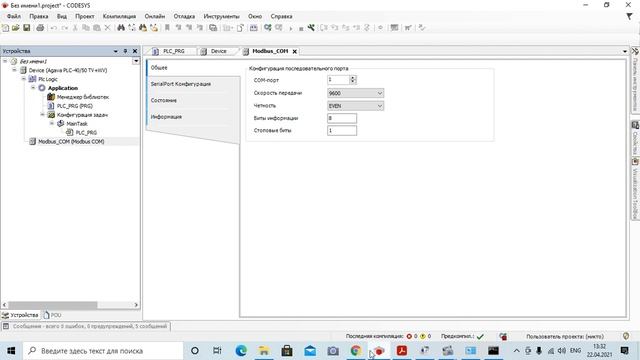The image size is (640, 360).
Task: Open the Проект menu
Action: pyautogui.click(x=84, y=16)
